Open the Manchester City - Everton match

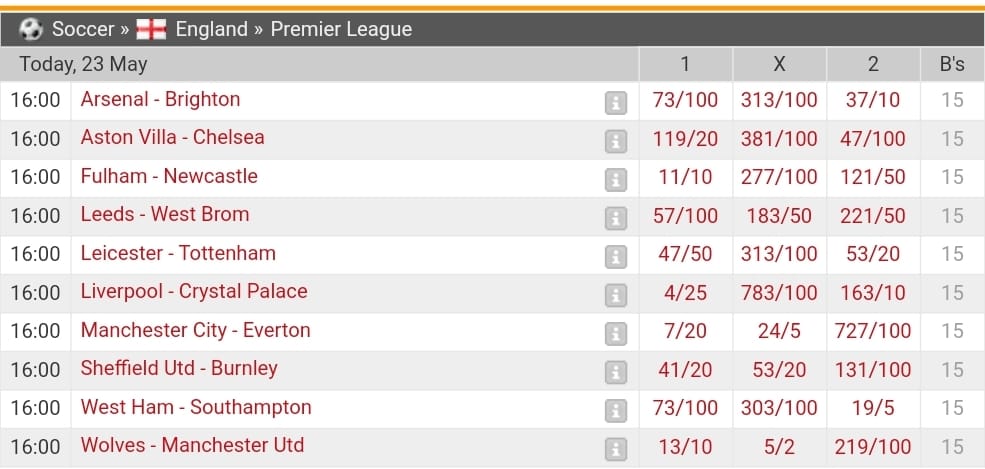pyautogui.click(x=195, y=330)
